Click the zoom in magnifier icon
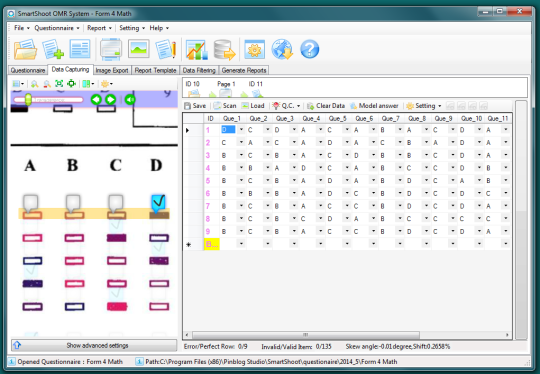540x374 pixels. click(x=34, y=84)
